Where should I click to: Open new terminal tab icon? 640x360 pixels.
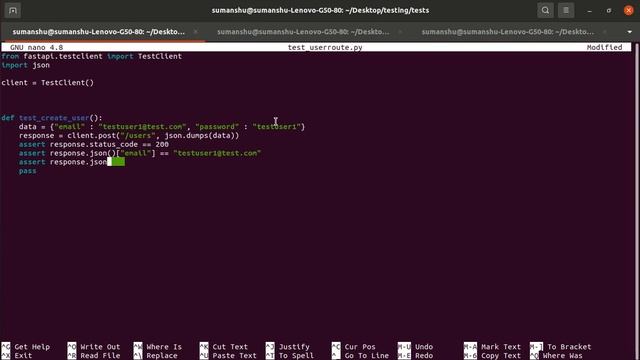(13, 11)
